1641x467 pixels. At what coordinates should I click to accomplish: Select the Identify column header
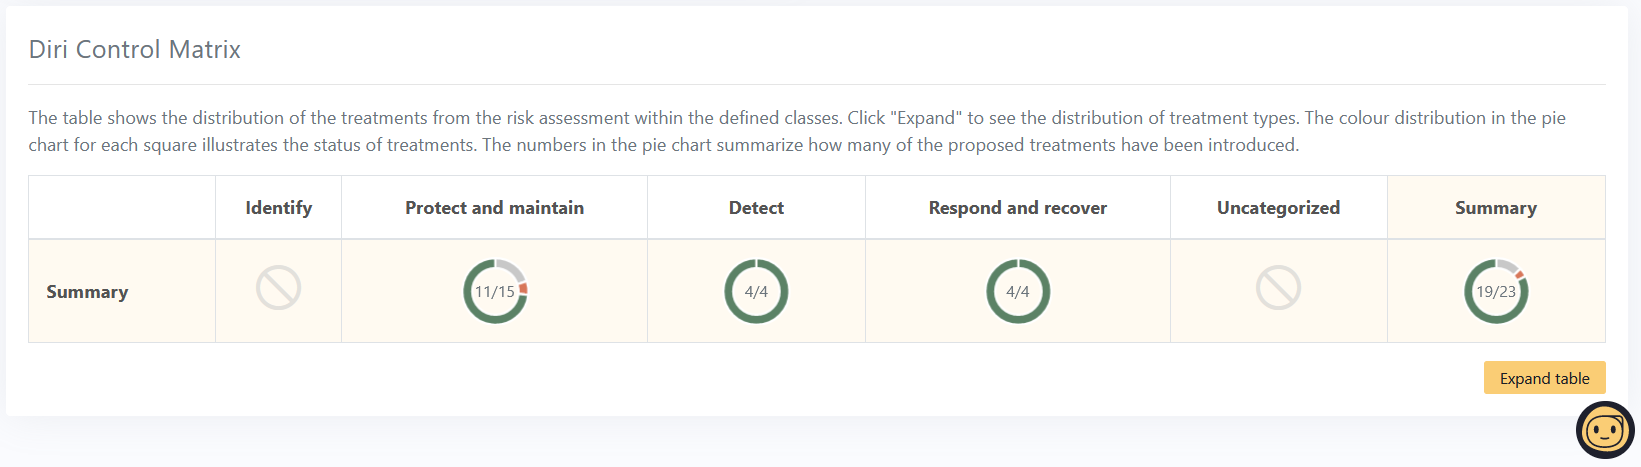pos(279,208)
